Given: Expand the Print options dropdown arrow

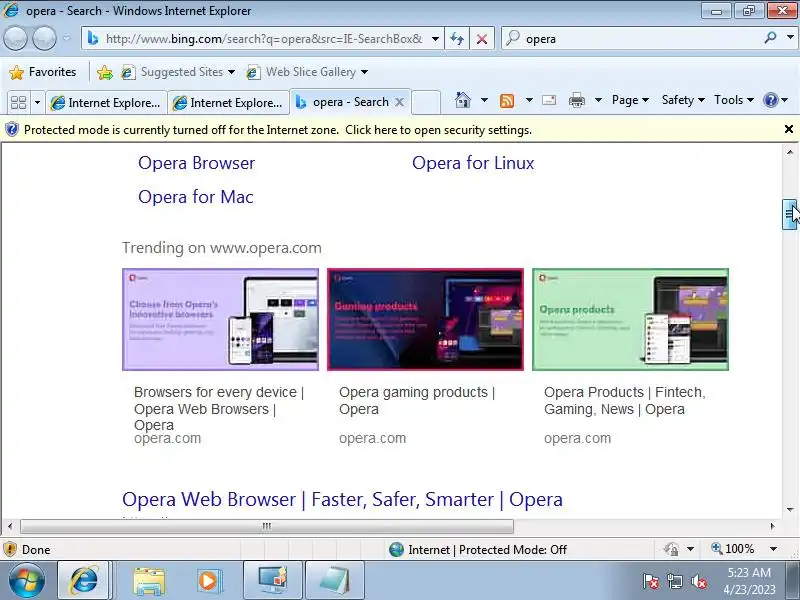Looking at the screenshot, I should click(x=598, y=100).
